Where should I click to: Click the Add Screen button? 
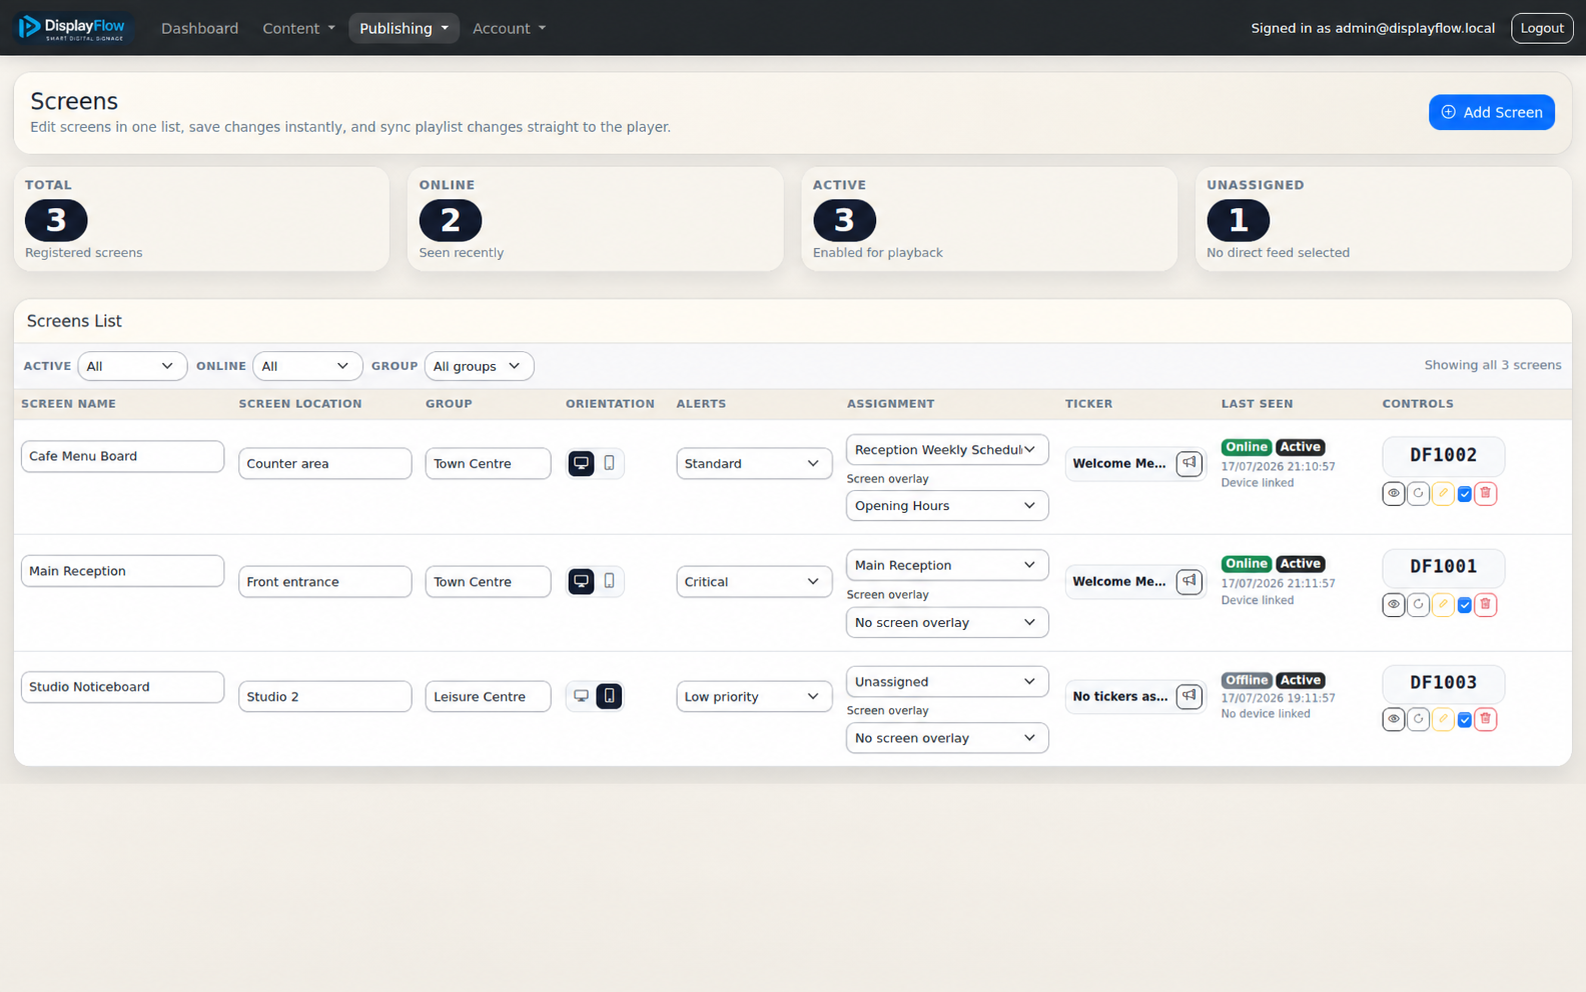(x=1491, y=112)
